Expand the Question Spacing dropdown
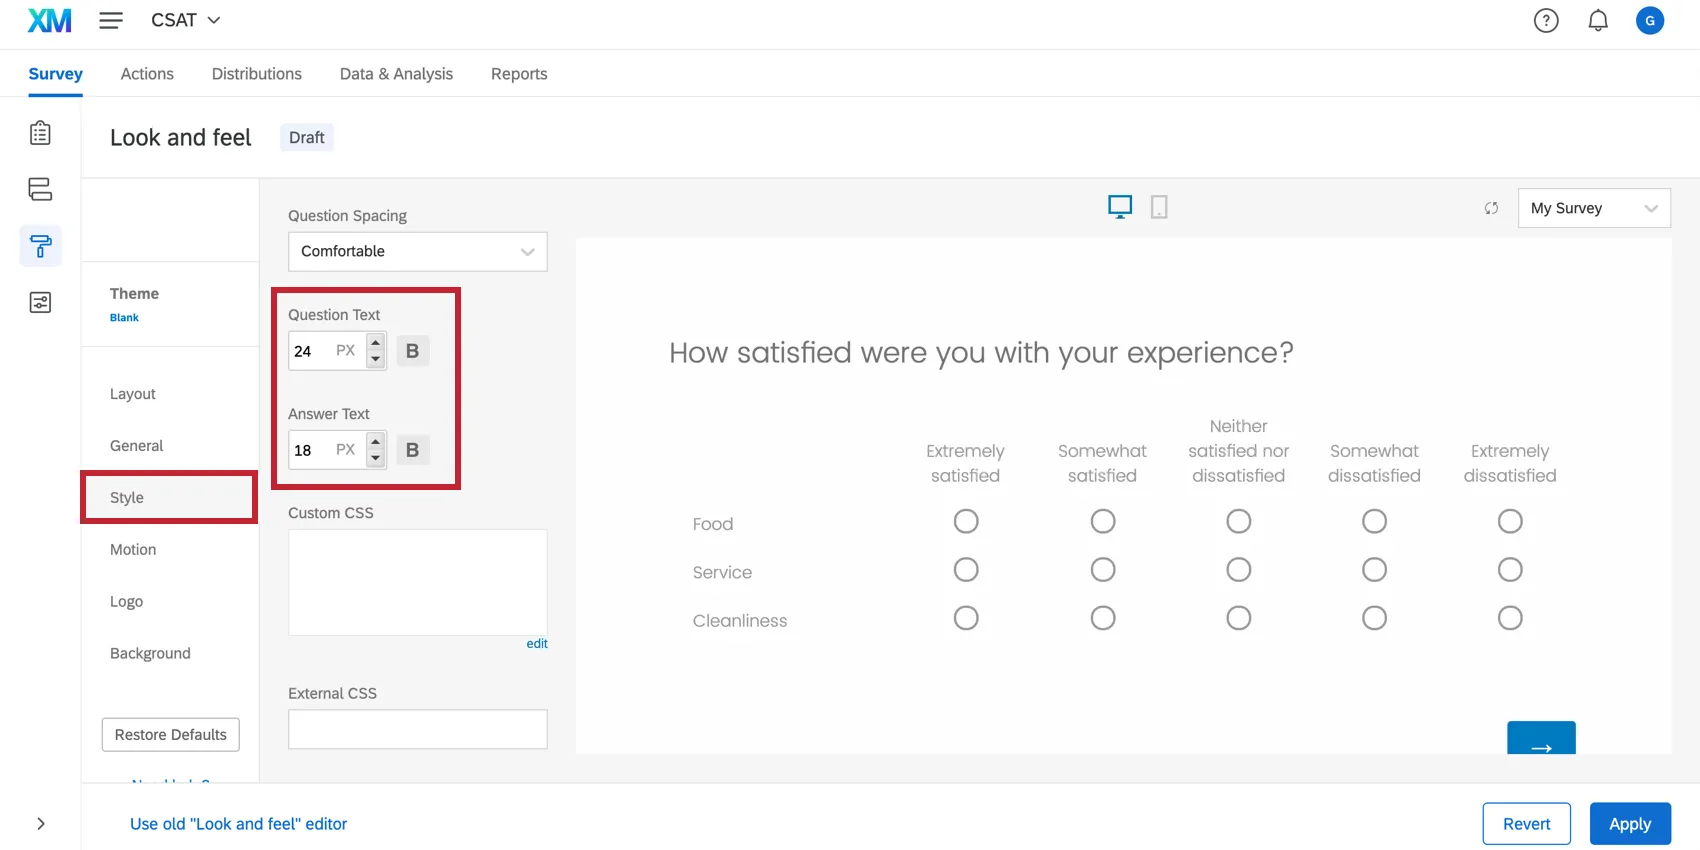The height and width of the screenshot is (850, 1700). (417, 251)
